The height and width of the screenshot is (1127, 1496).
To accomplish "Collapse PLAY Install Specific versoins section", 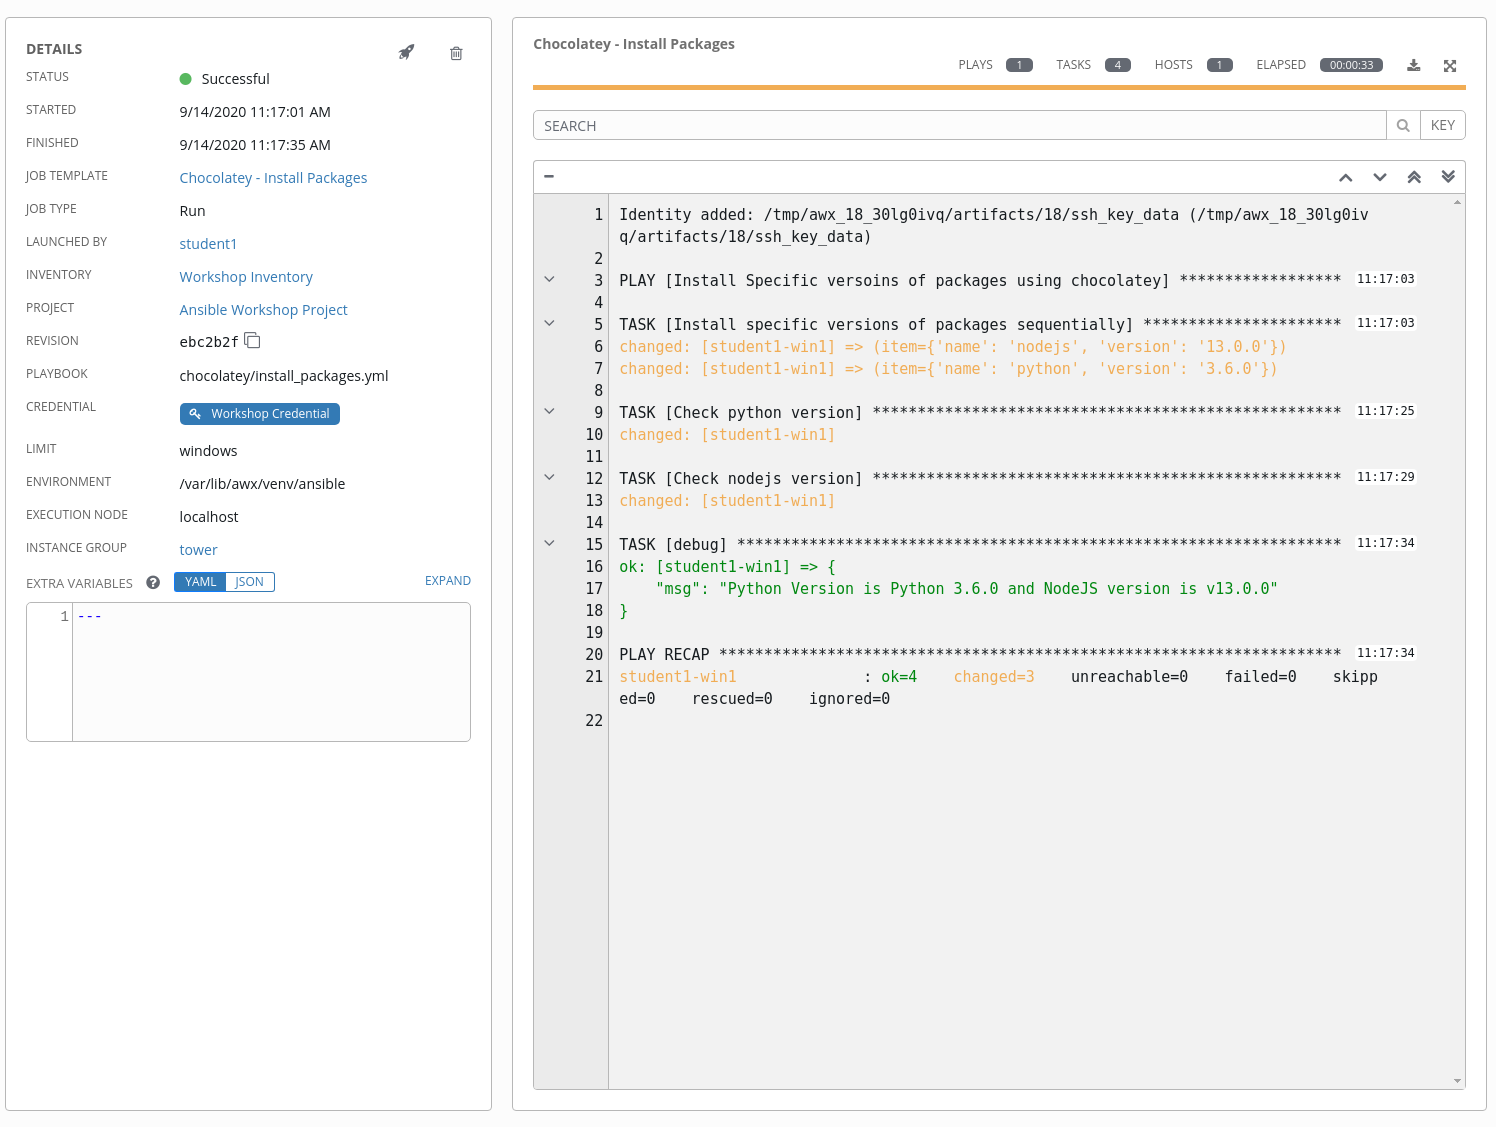I will (x=549, y=279).
